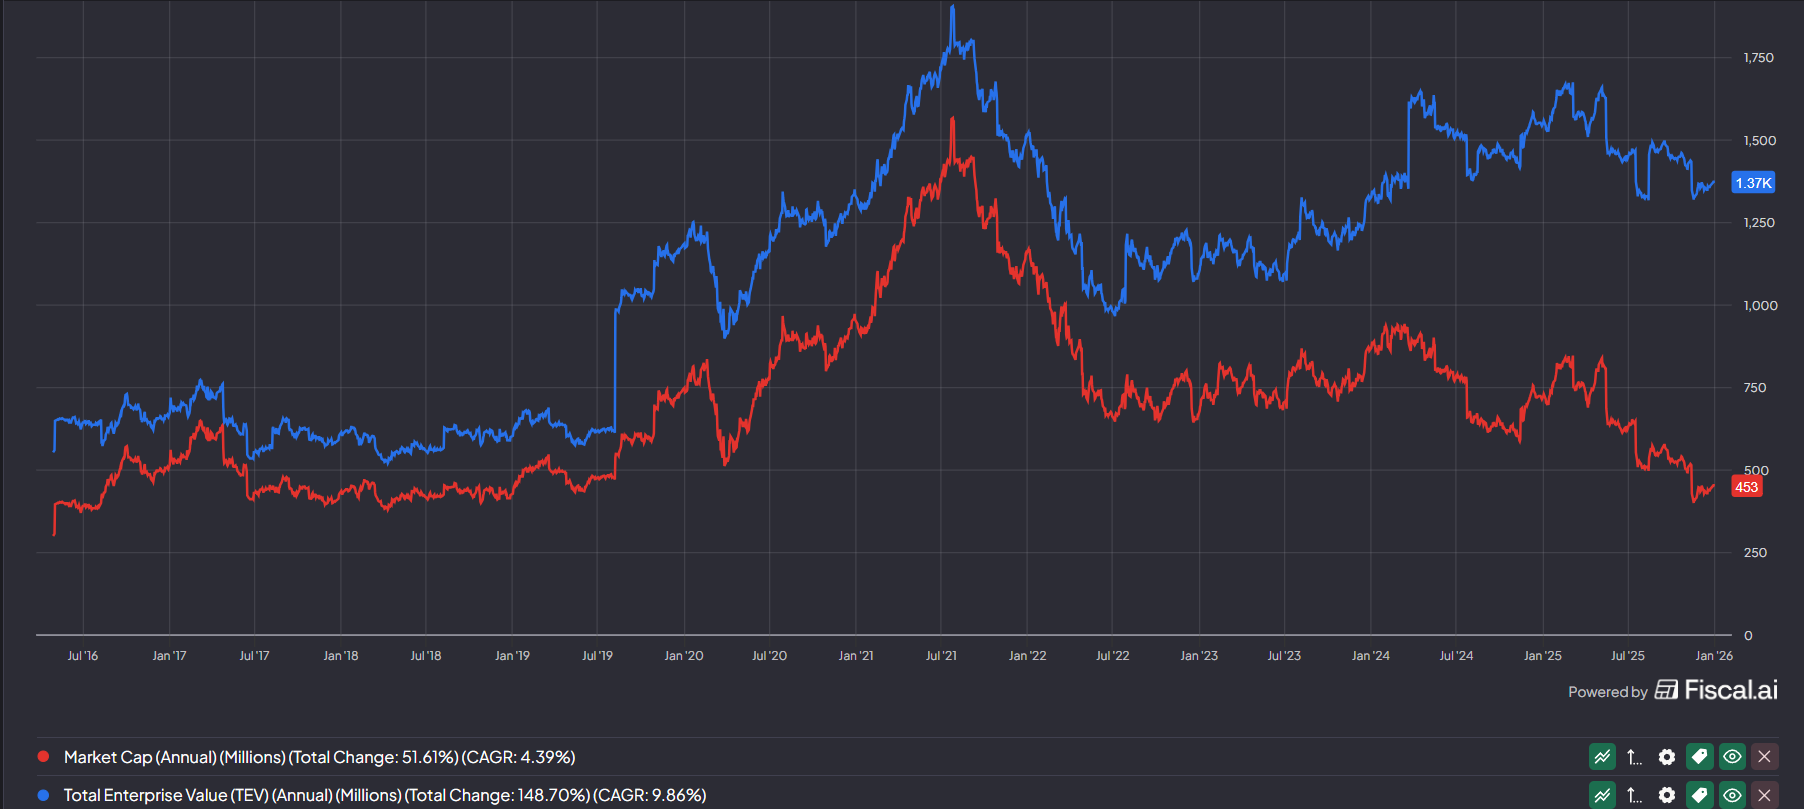
Task: Click the red 453 value badge
Action: point(1746,487)
